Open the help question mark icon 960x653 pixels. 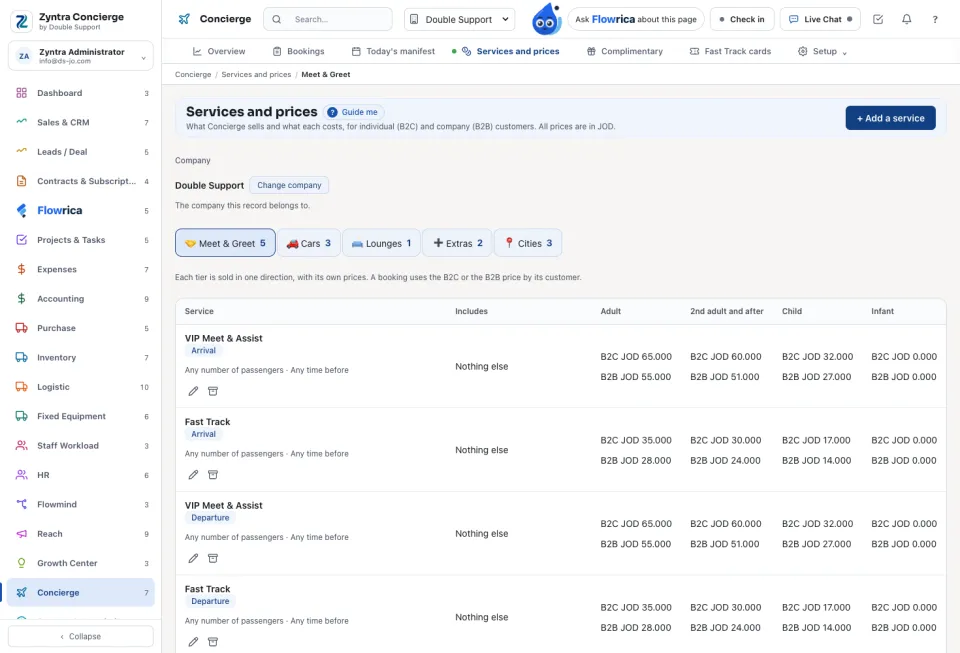click(x=935, y=20)
